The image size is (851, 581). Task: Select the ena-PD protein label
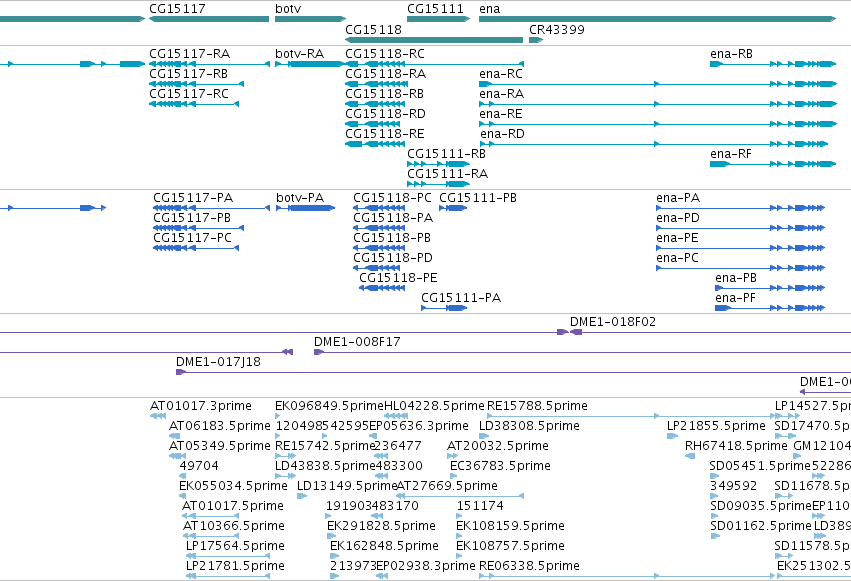click(x=678, y=218)
